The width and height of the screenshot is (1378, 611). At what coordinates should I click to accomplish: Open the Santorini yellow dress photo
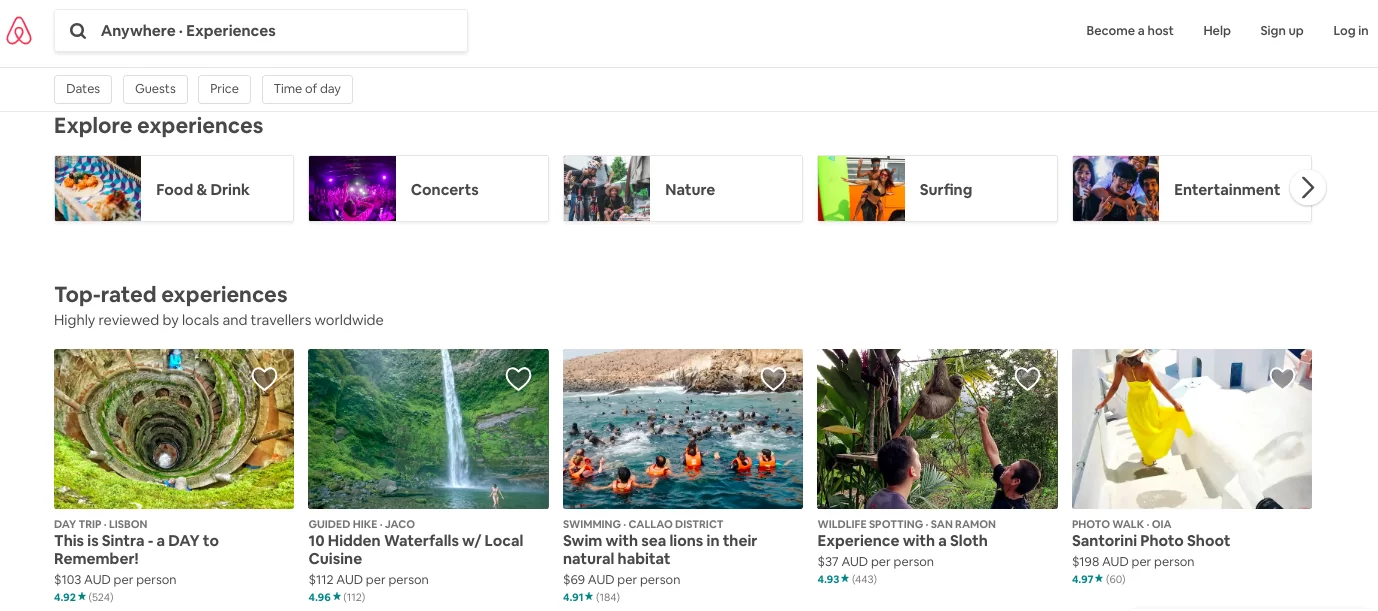1192,429
